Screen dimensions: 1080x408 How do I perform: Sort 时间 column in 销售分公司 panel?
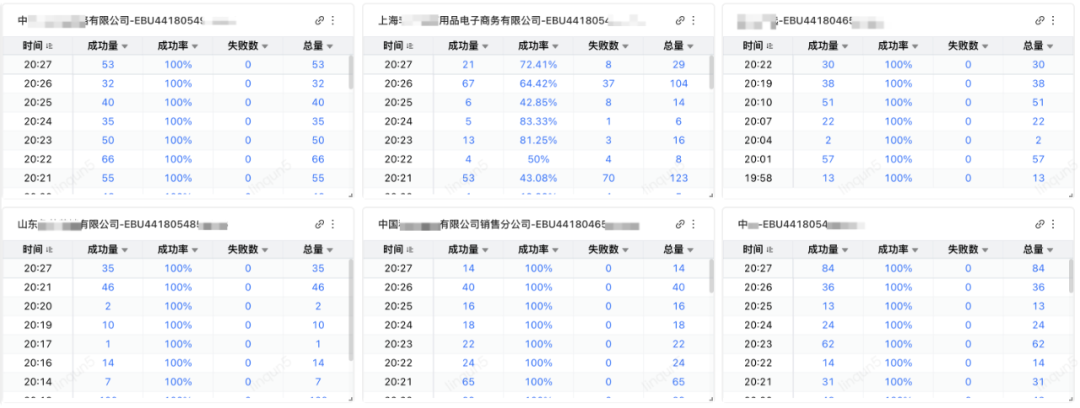click(x=408, y=249)
